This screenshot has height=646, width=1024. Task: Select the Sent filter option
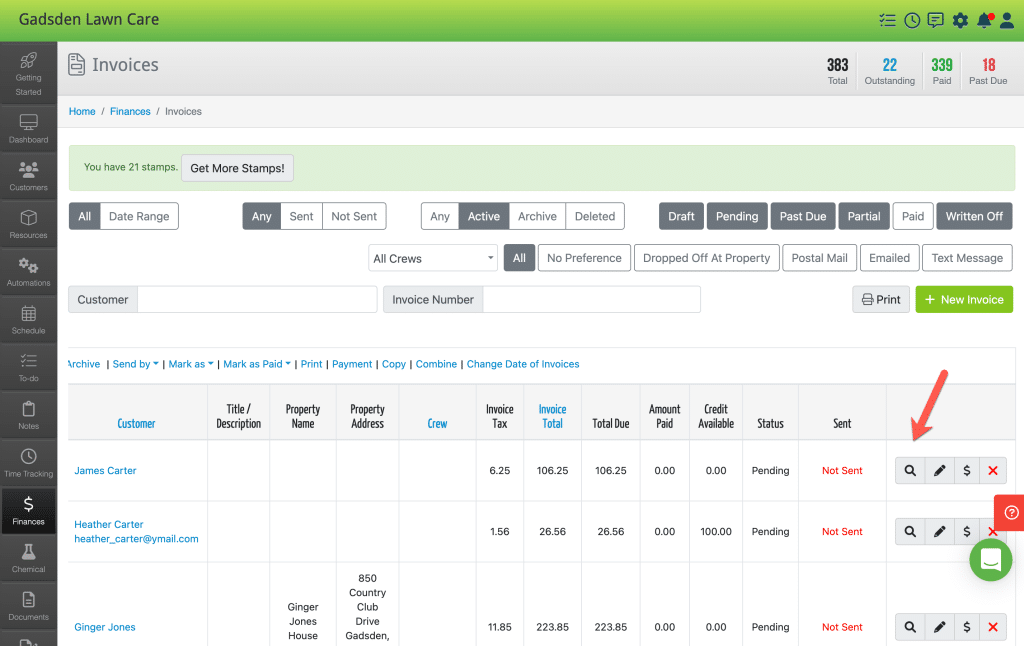[x=301, y=216]
